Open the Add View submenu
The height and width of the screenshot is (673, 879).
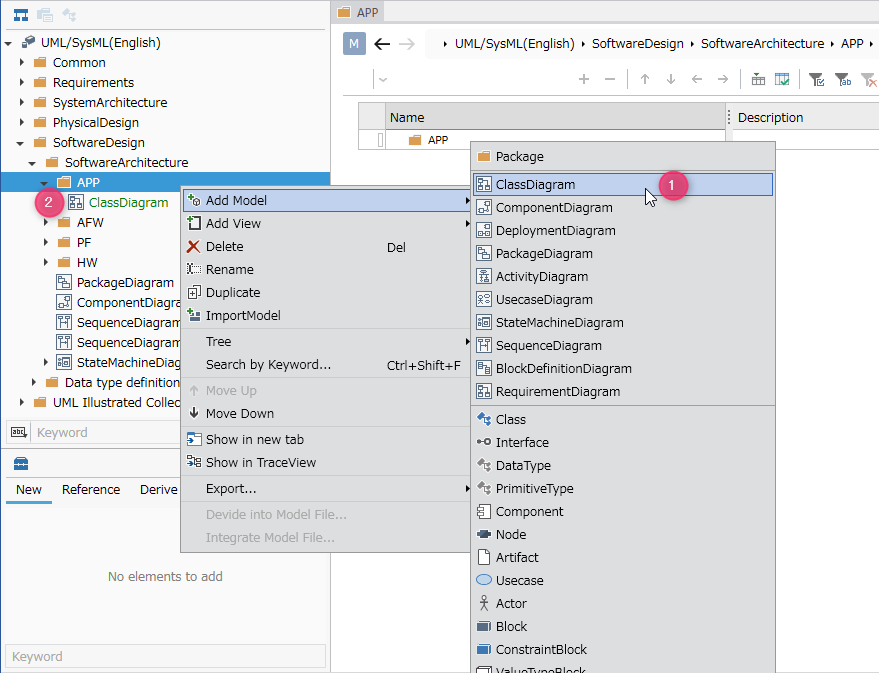tap(327, 223)
